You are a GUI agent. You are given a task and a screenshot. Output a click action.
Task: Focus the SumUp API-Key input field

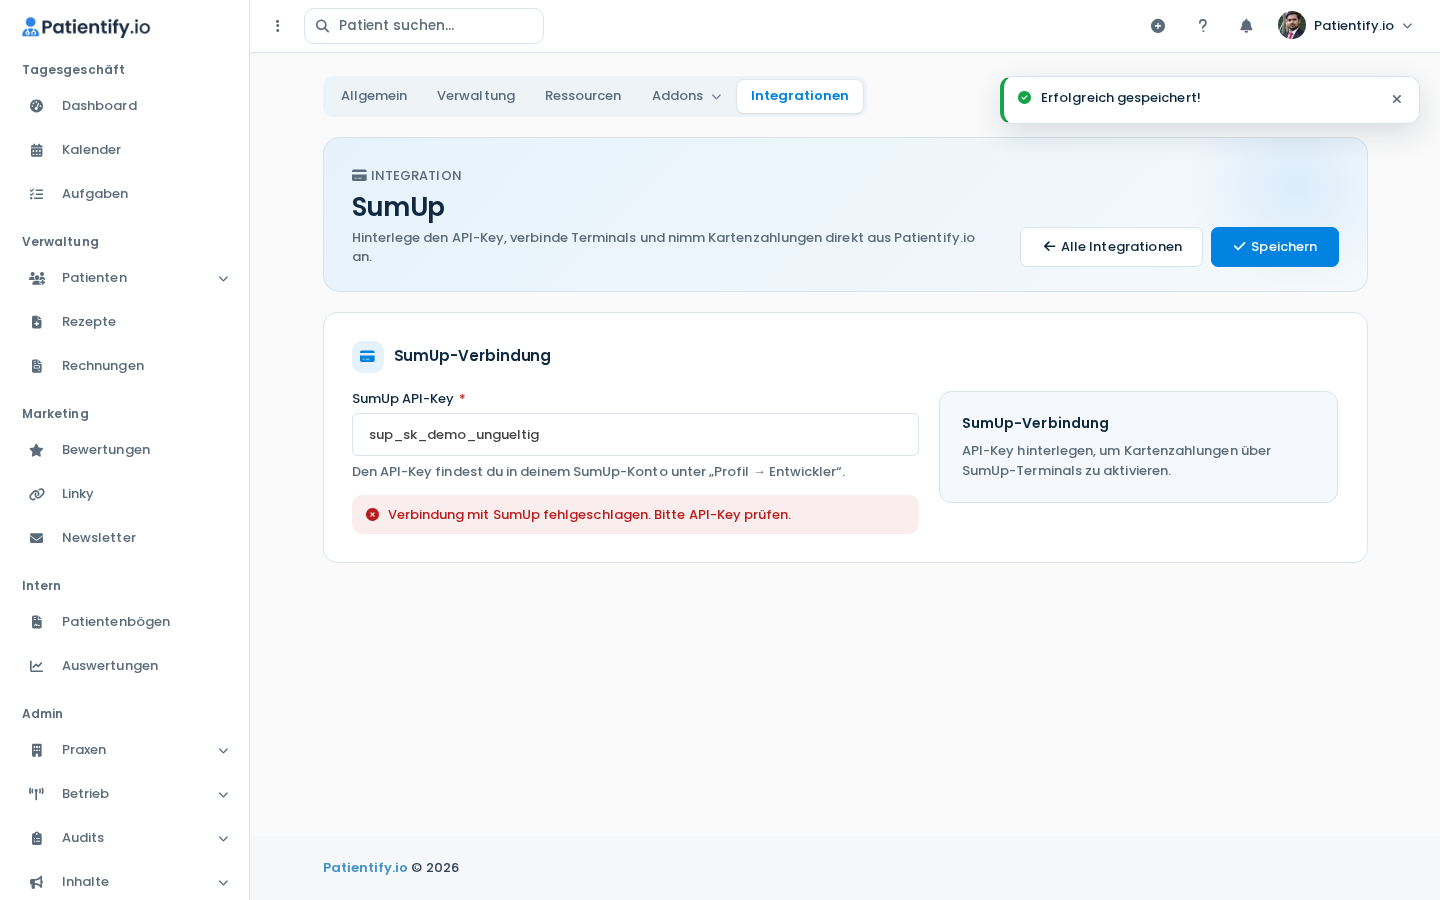point(635,435)
